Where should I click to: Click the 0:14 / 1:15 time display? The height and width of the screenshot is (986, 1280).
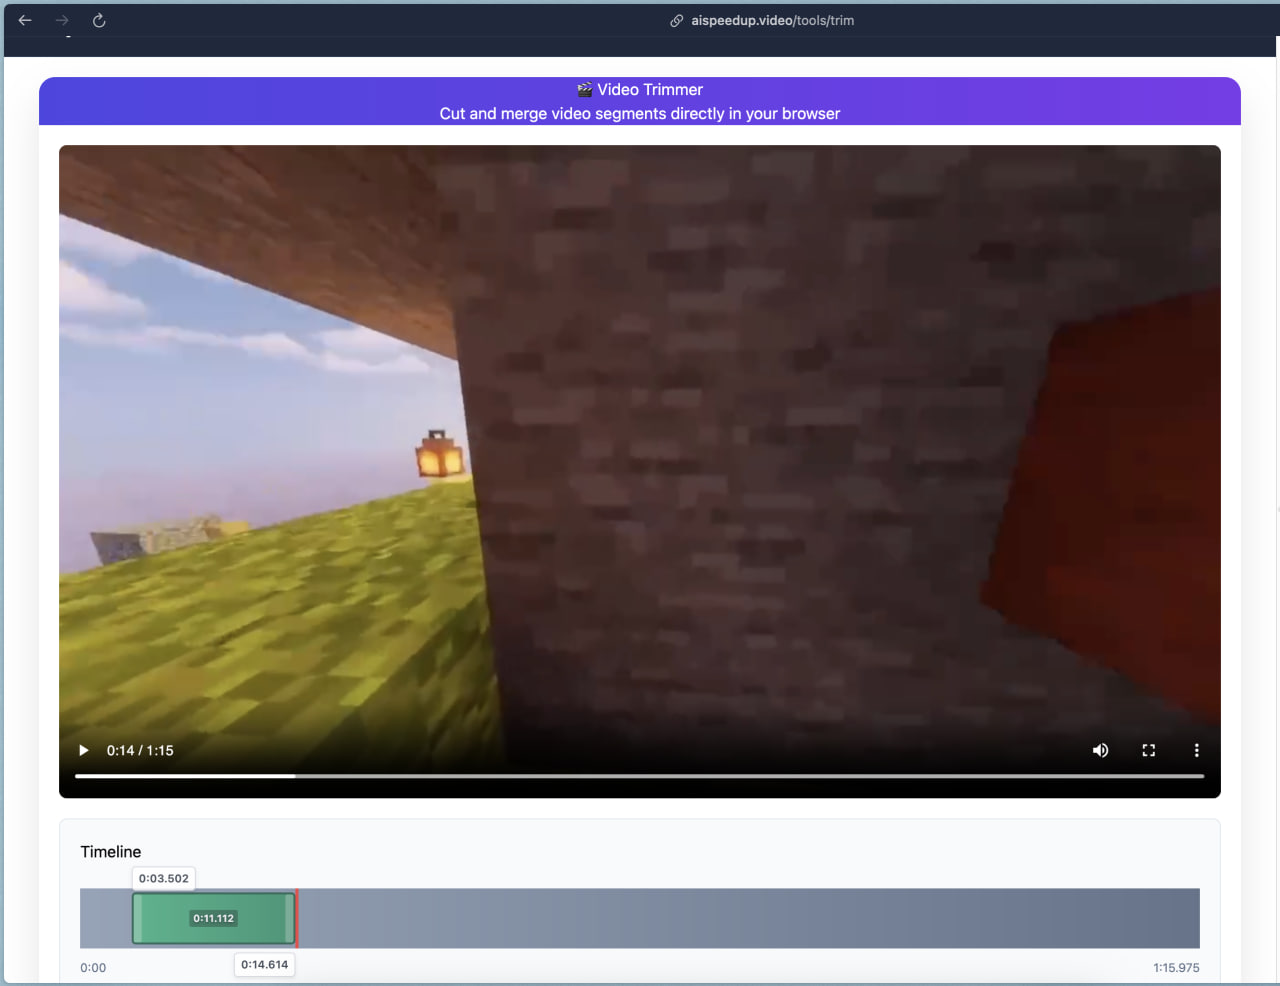coord(140,750)
